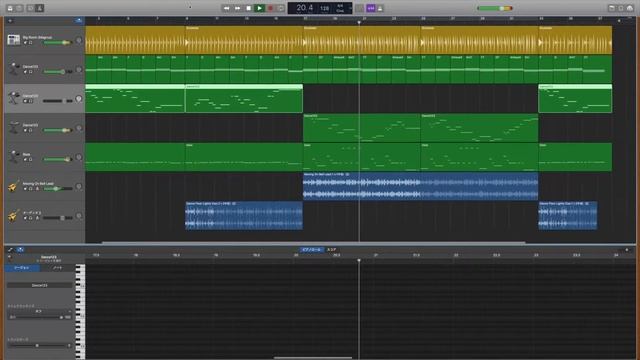
Task: Open the Notepad button
Action: (x=611, y=8)
